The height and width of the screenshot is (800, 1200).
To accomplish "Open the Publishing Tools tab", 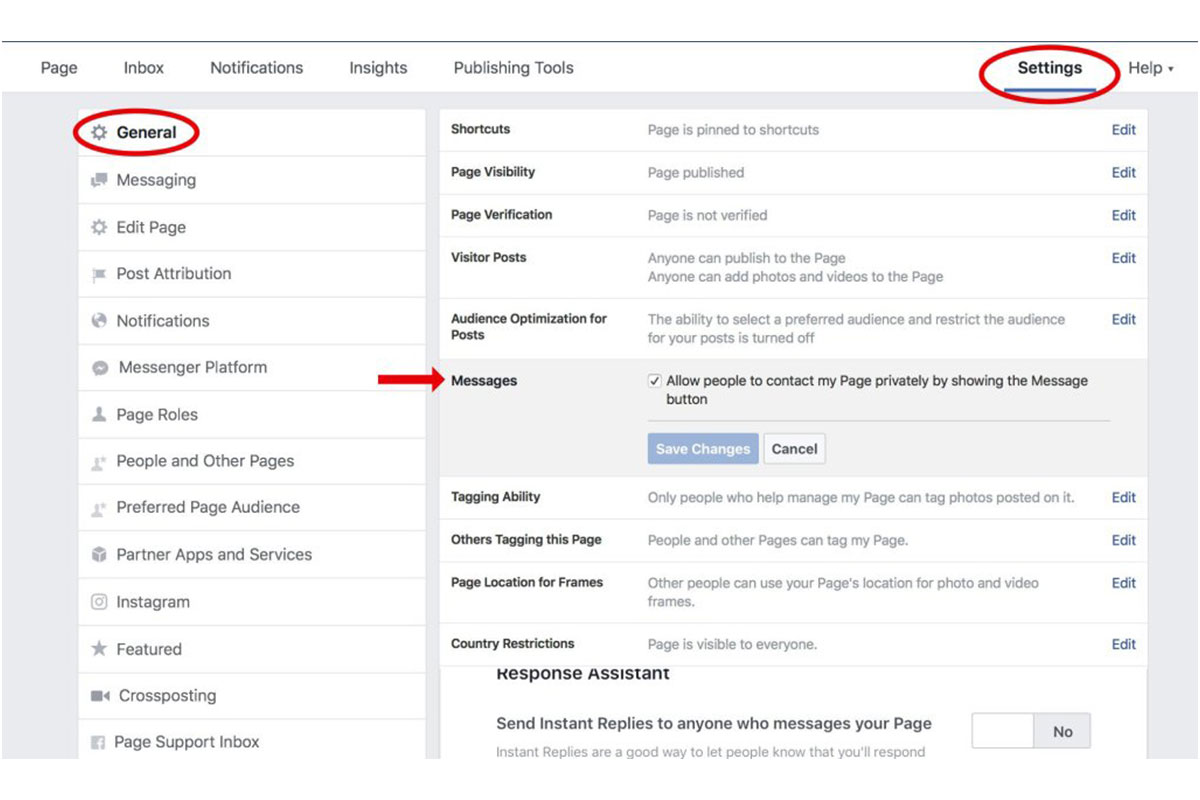I will point(513,68).
